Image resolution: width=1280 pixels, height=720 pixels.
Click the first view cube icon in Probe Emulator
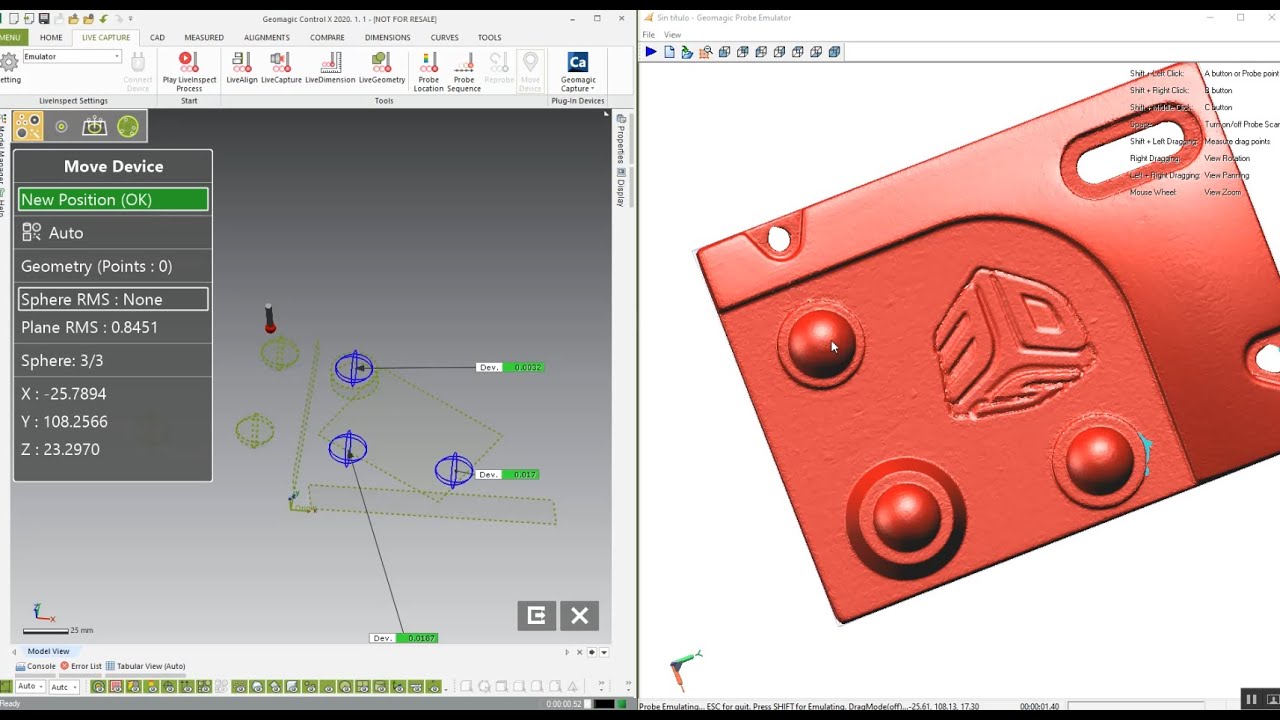pyautogui.click(x=724, y=52)
